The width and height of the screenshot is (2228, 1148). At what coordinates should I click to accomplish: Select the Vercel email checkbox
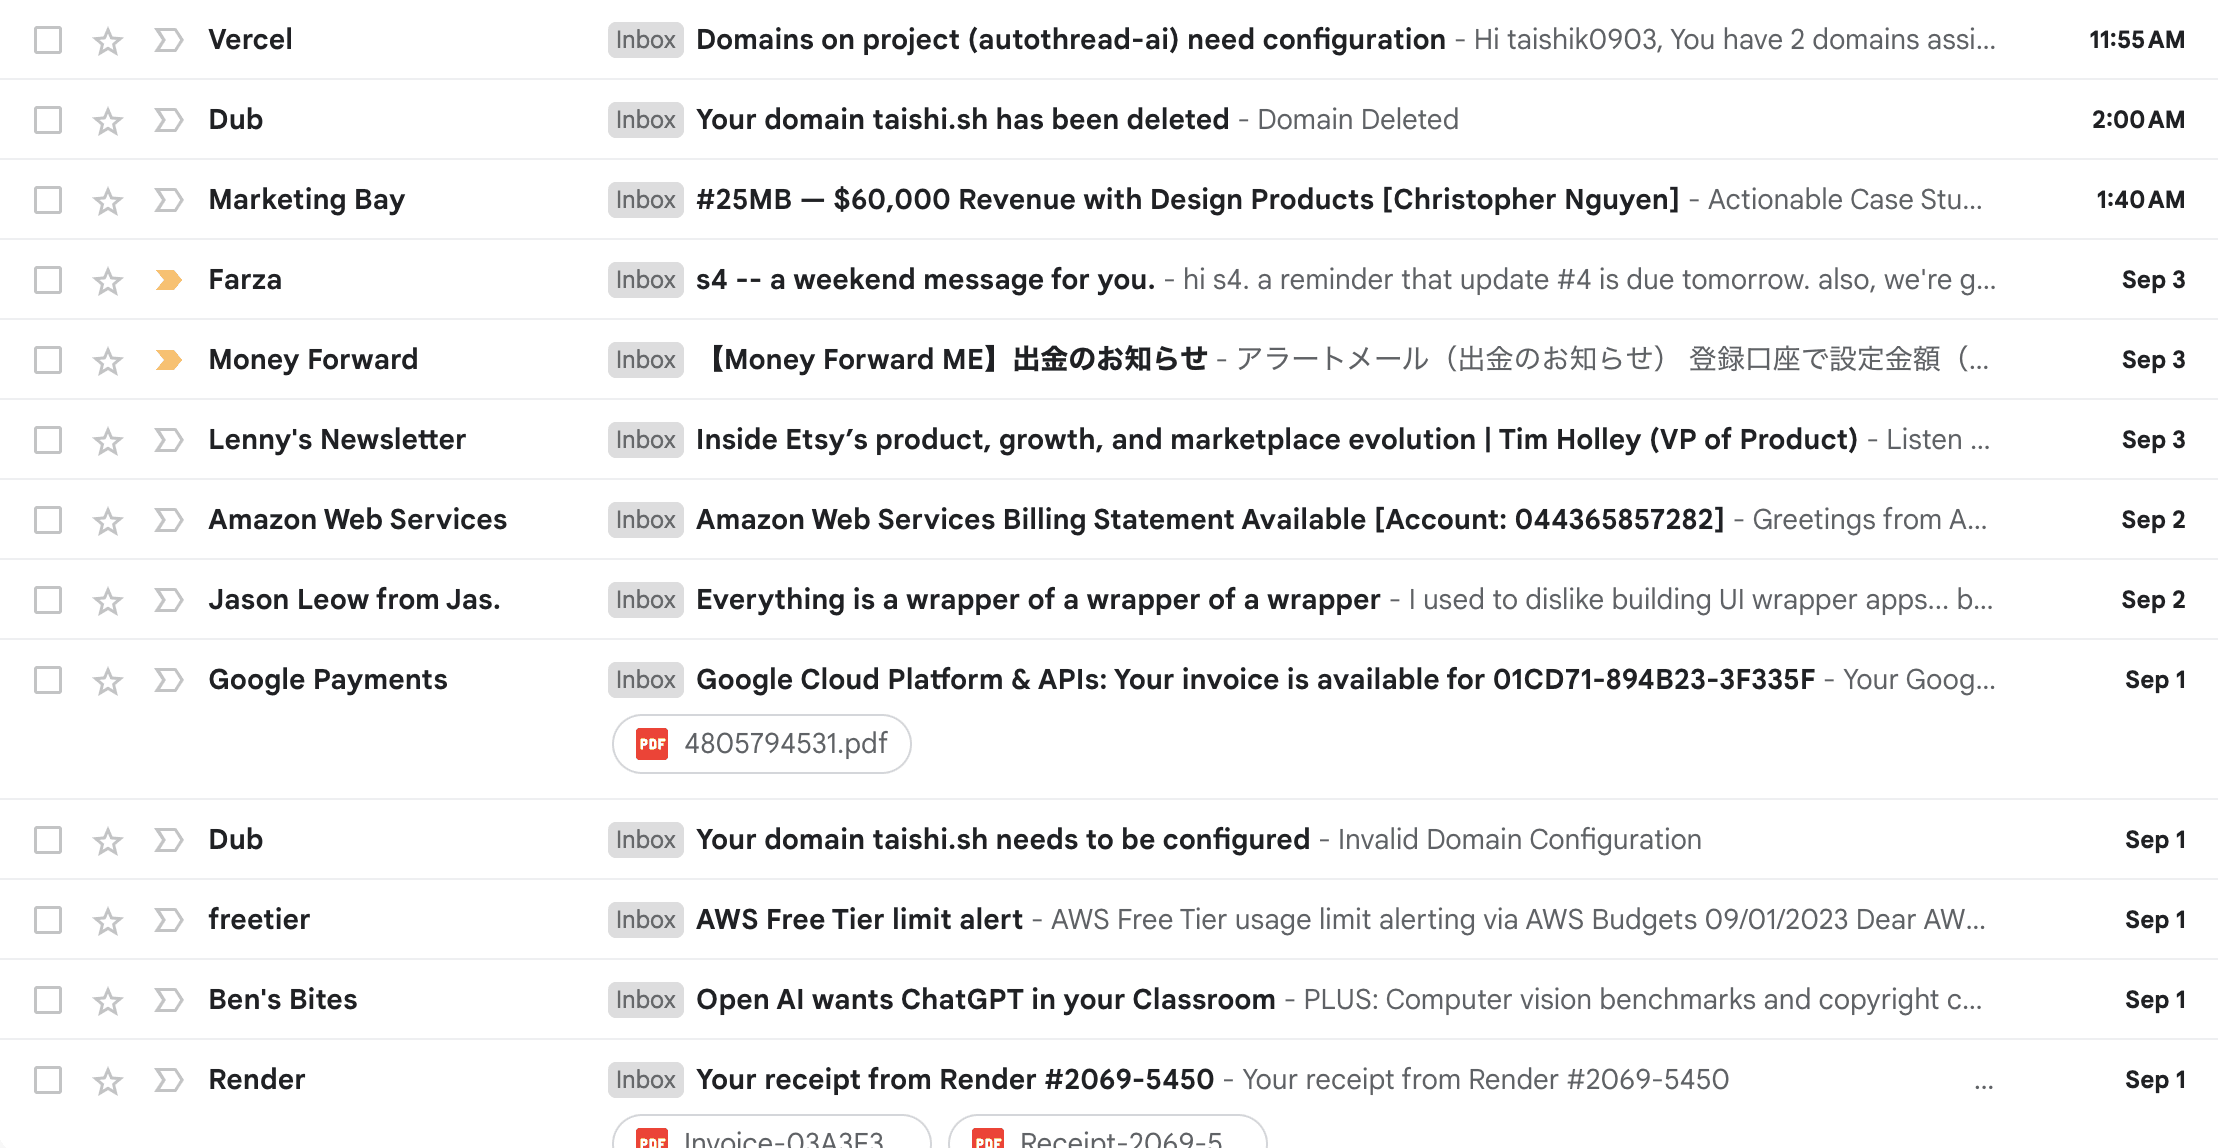(x=48, y=40)
